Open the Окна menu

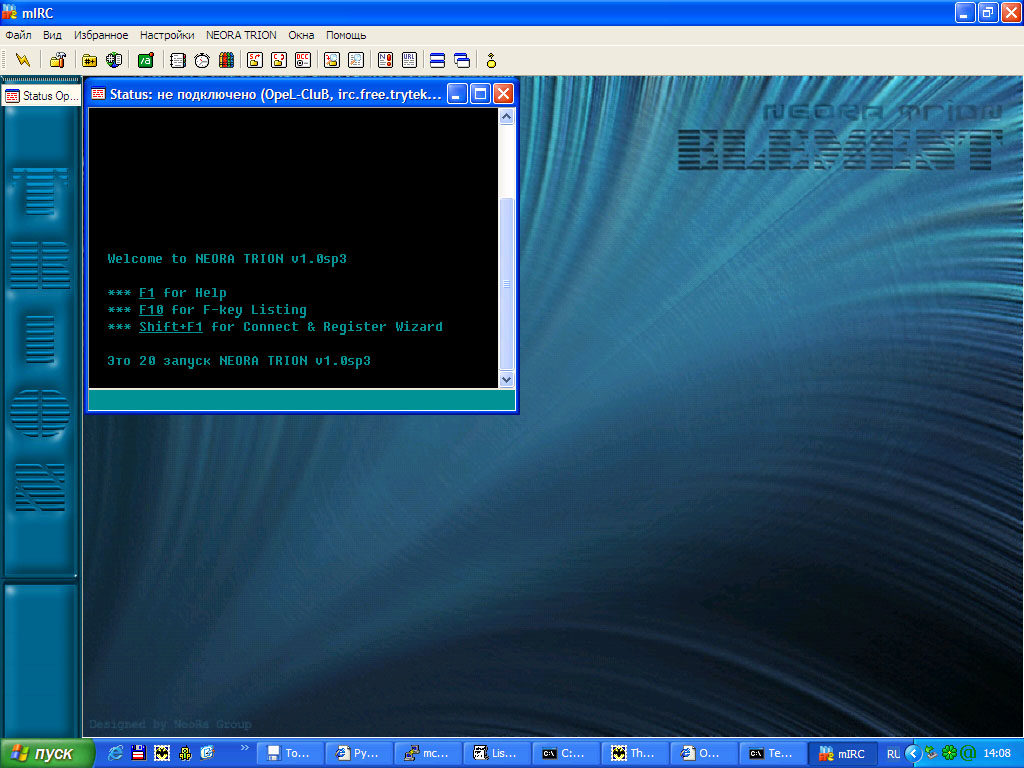(x=301, y=35)
